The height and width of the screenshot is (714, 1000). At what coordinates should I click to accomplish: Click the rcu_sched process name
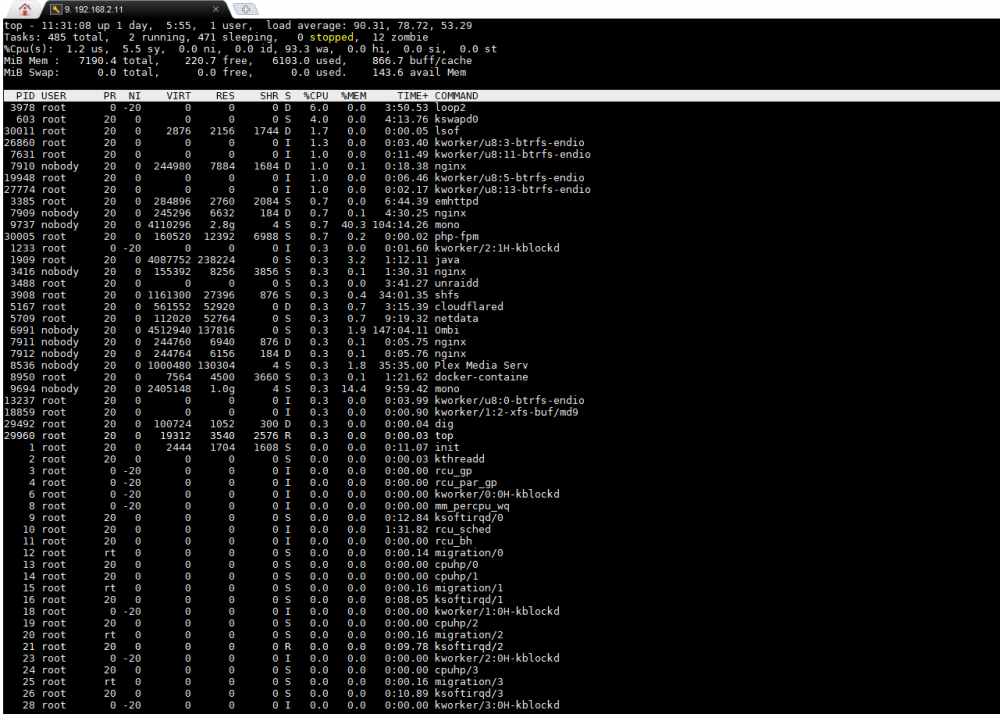pyautogui.click(x=462, y=529)
